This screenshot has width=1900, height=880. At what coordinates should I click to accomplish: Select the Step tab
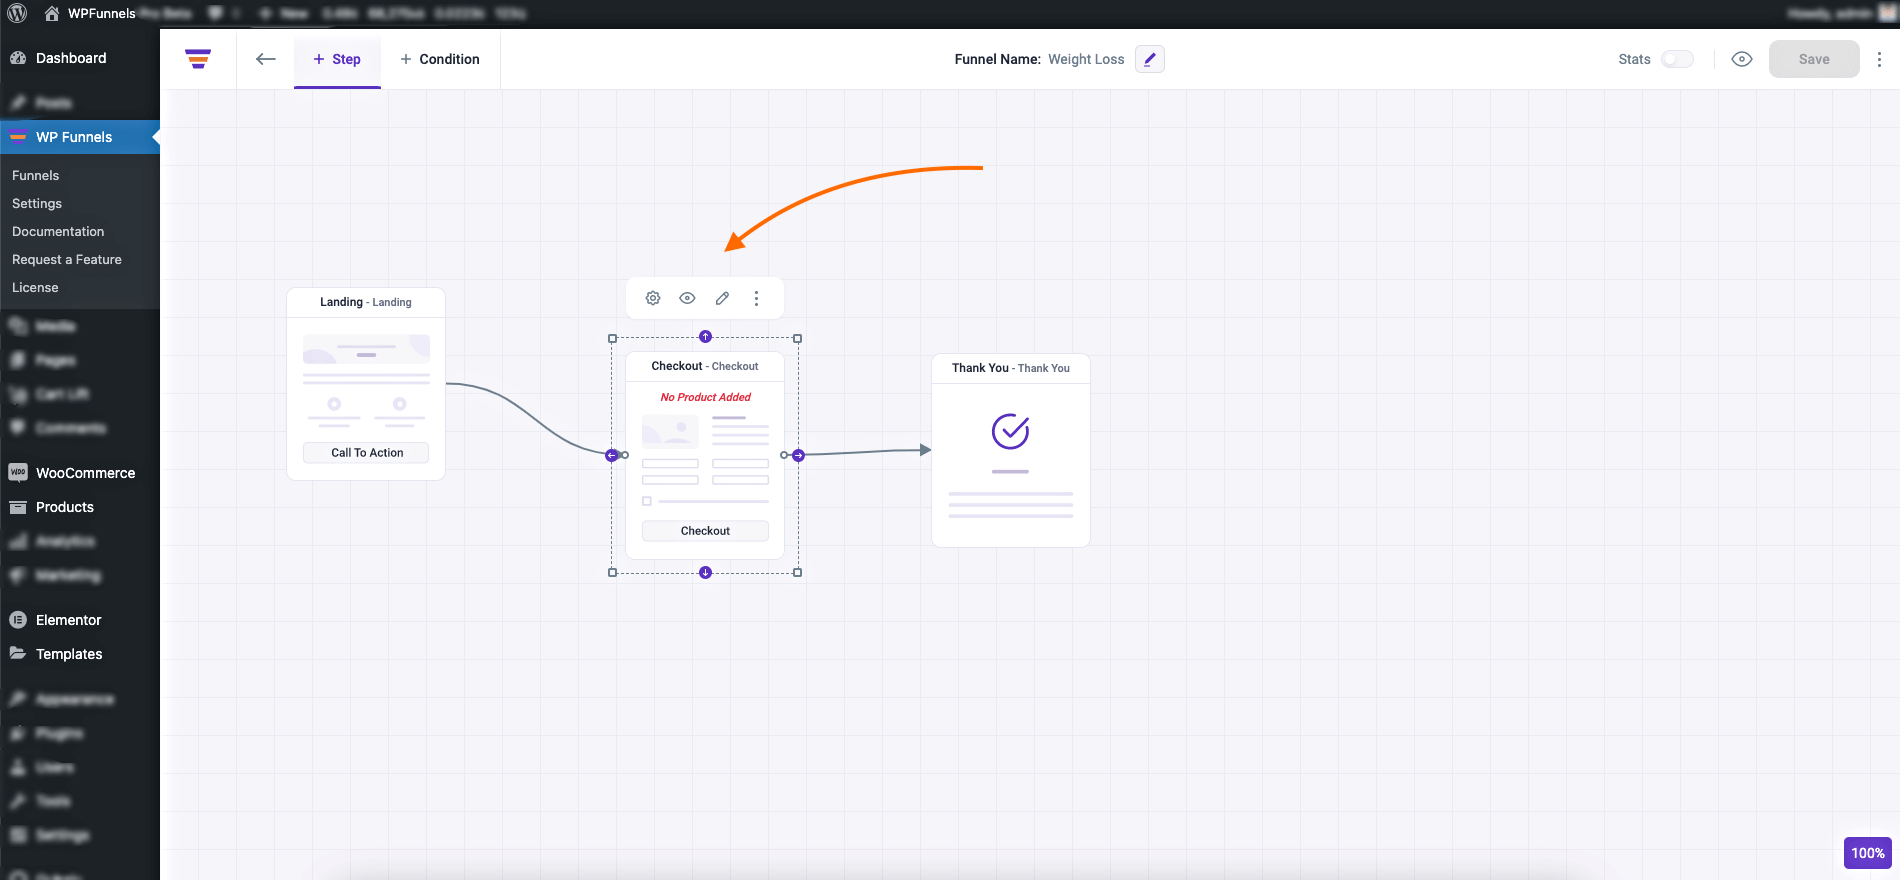click(337, 59)
